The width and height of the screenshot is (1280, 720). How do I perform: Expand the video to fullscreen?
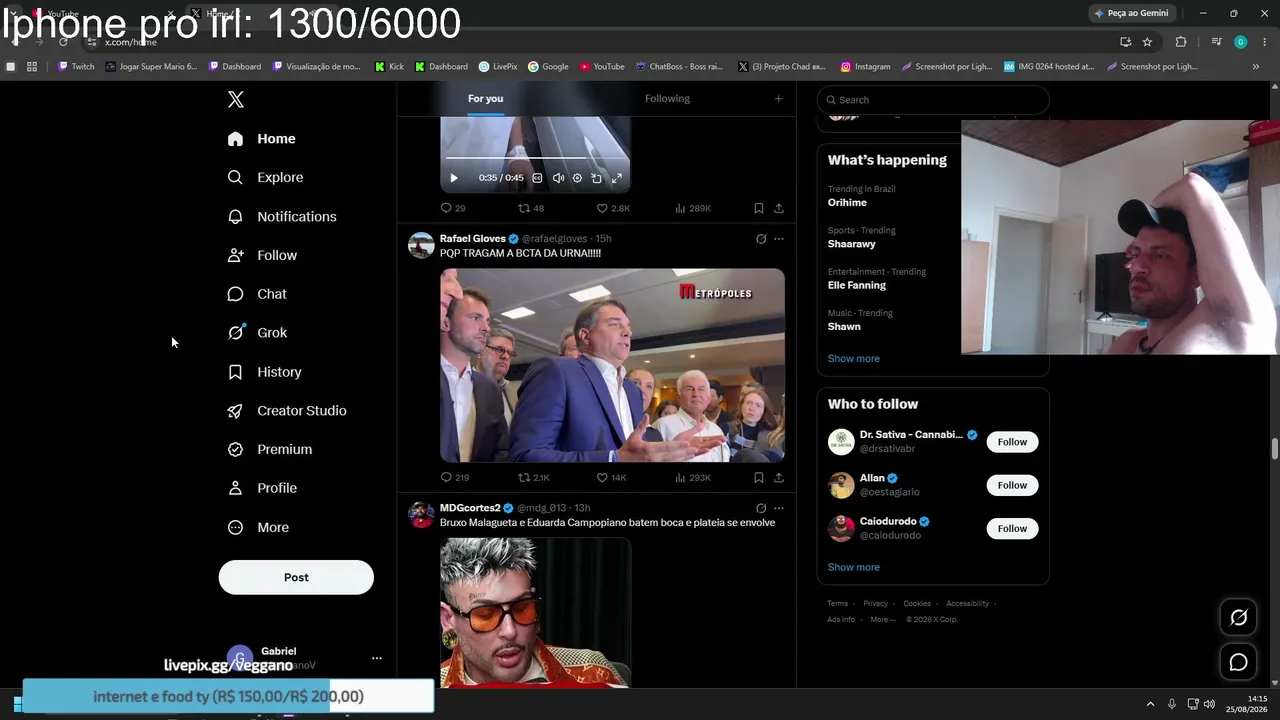point(616,178)
